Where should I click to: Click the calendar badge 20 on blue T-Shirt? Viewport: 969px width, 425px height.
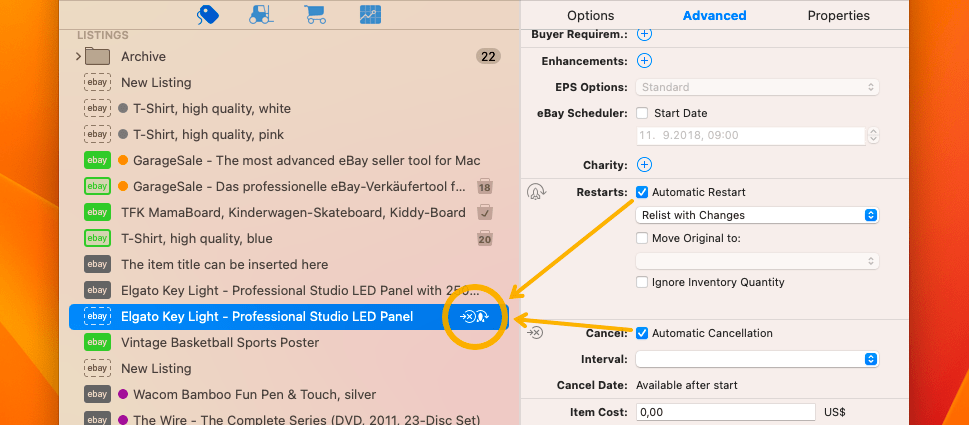(x=484, y=238)
